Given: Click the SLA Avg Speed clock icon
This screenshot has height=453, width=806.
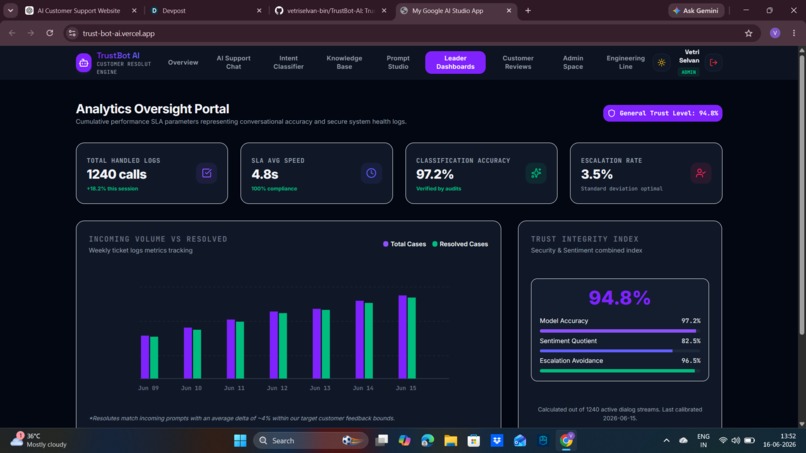Looking at the screenshot, I should point(371,173).
